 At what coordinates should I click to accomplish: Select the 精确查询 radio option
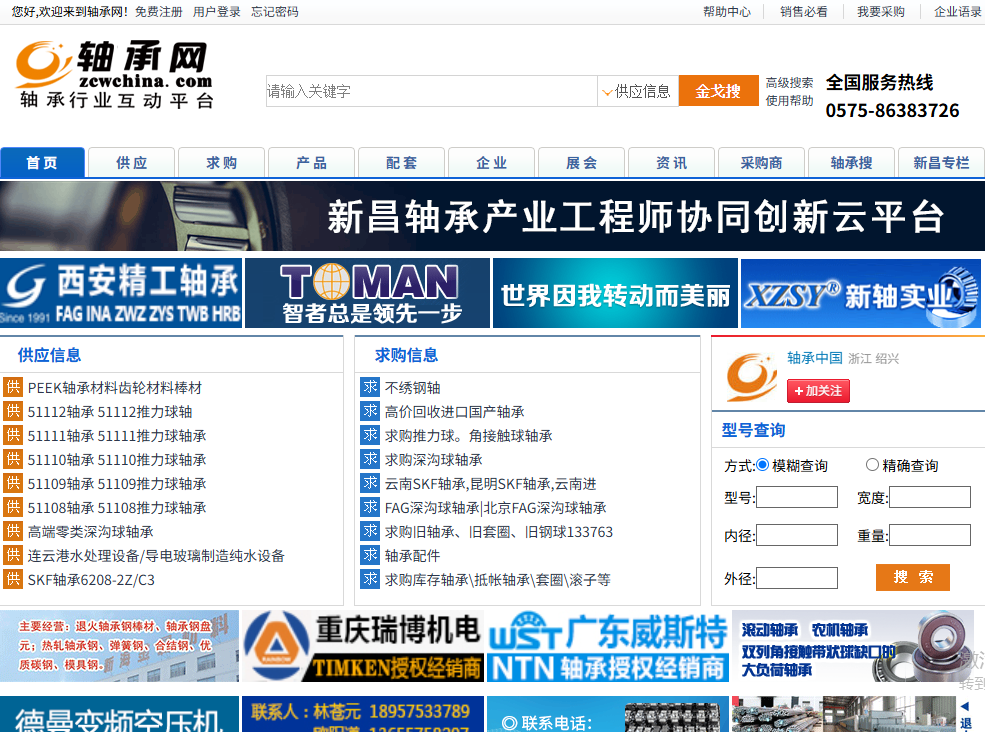(872, 465)
